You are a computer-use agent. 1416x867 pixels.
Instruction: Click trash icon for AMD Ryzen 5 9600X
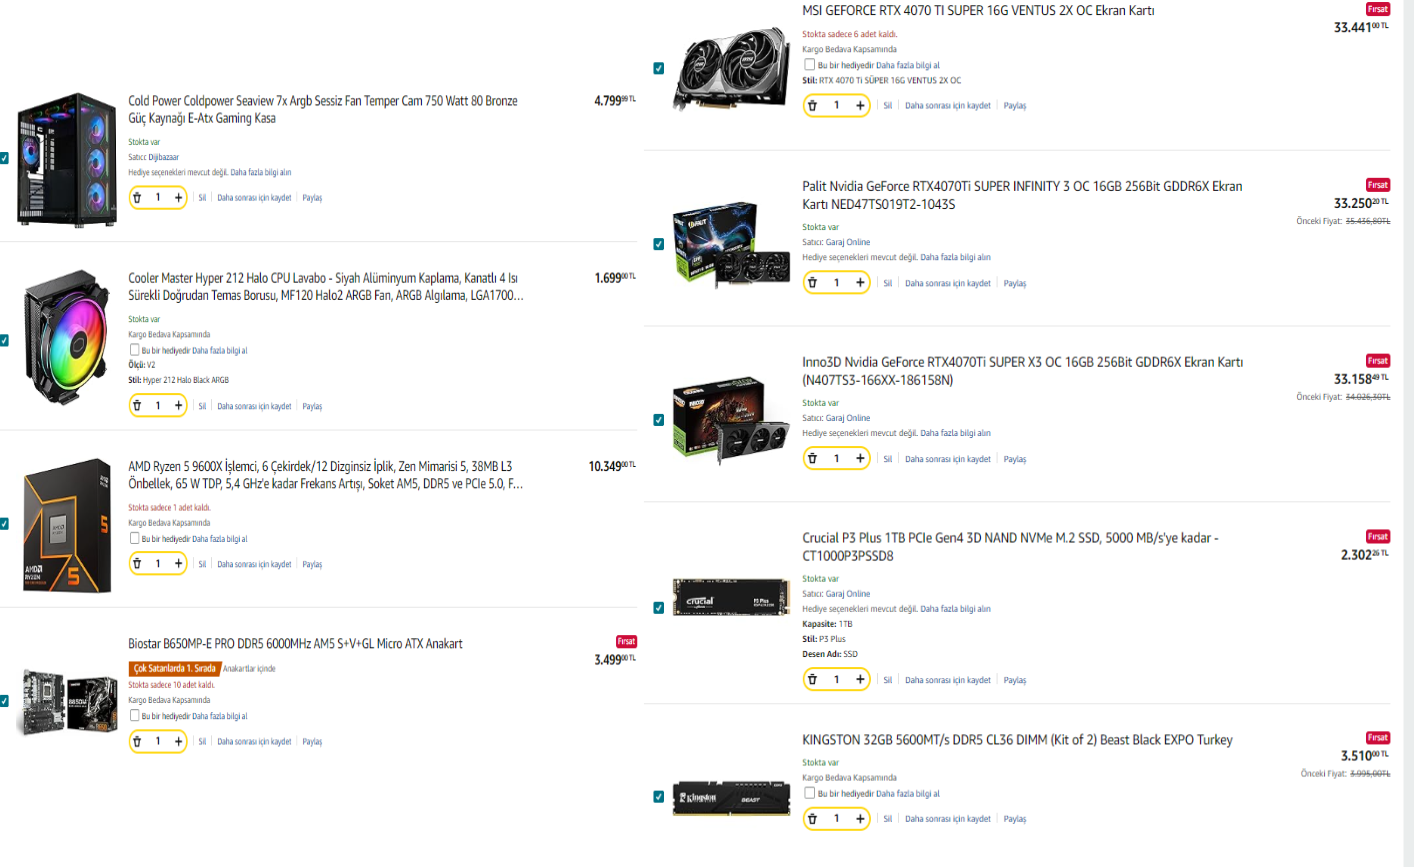tap(138, 564)
